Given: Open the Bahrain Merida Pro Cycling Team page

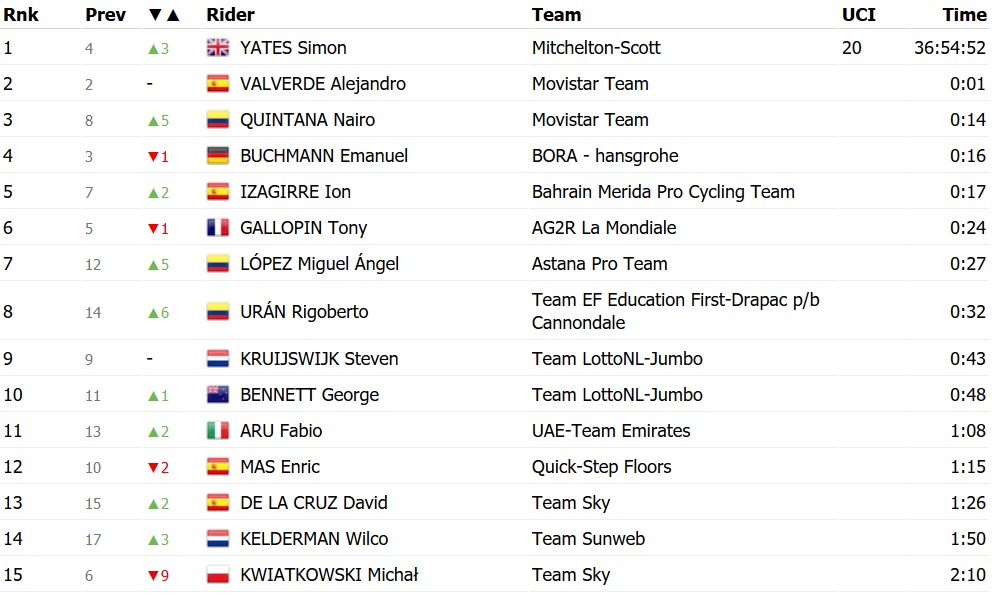Looking at the screenshot, I should (x=663, y=192).
